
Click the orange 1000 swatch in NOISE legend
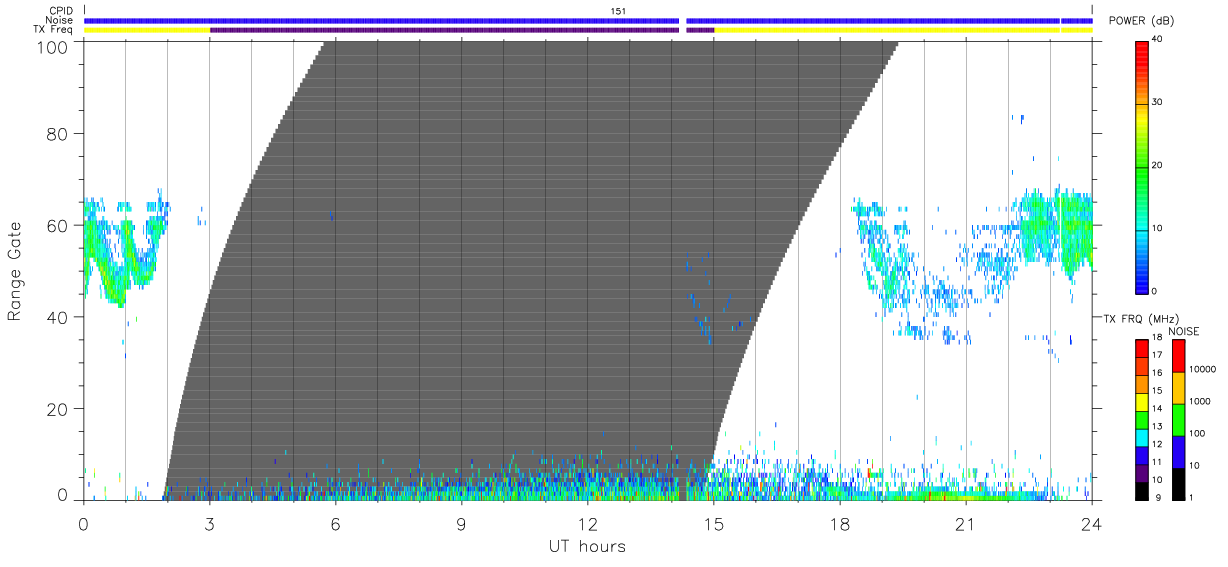1178,388
